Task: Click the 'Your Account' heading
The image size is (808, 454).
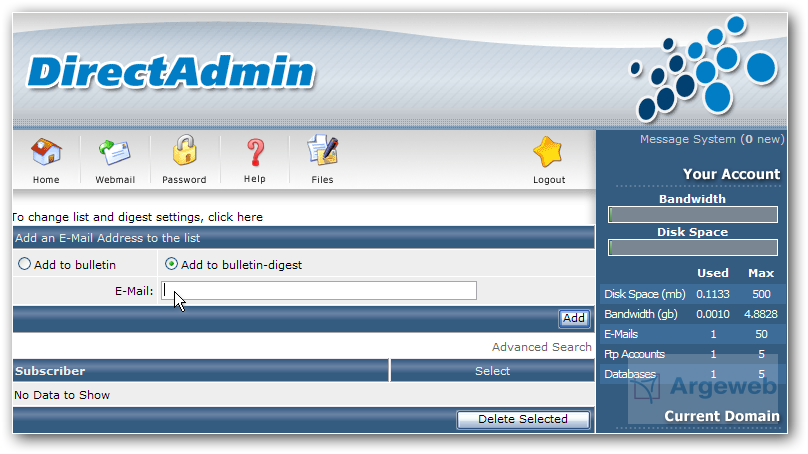Action: [731, 174]
